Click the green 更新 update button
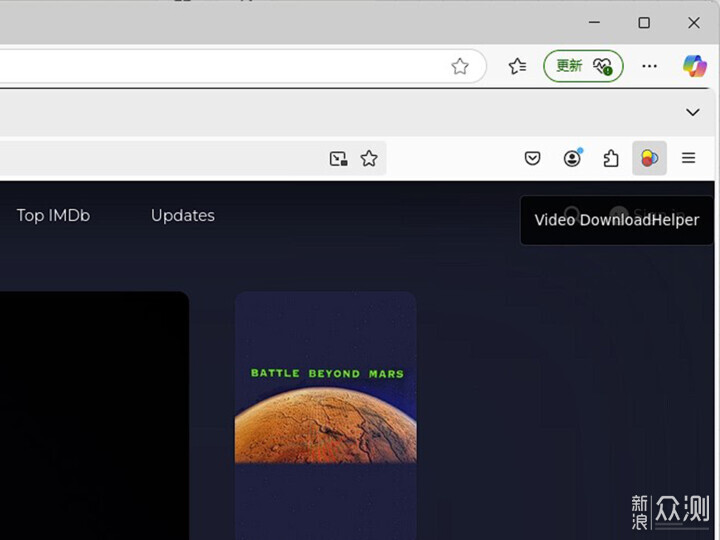Image resolution: width=720 pixels, height=540 pixels. 583,66
